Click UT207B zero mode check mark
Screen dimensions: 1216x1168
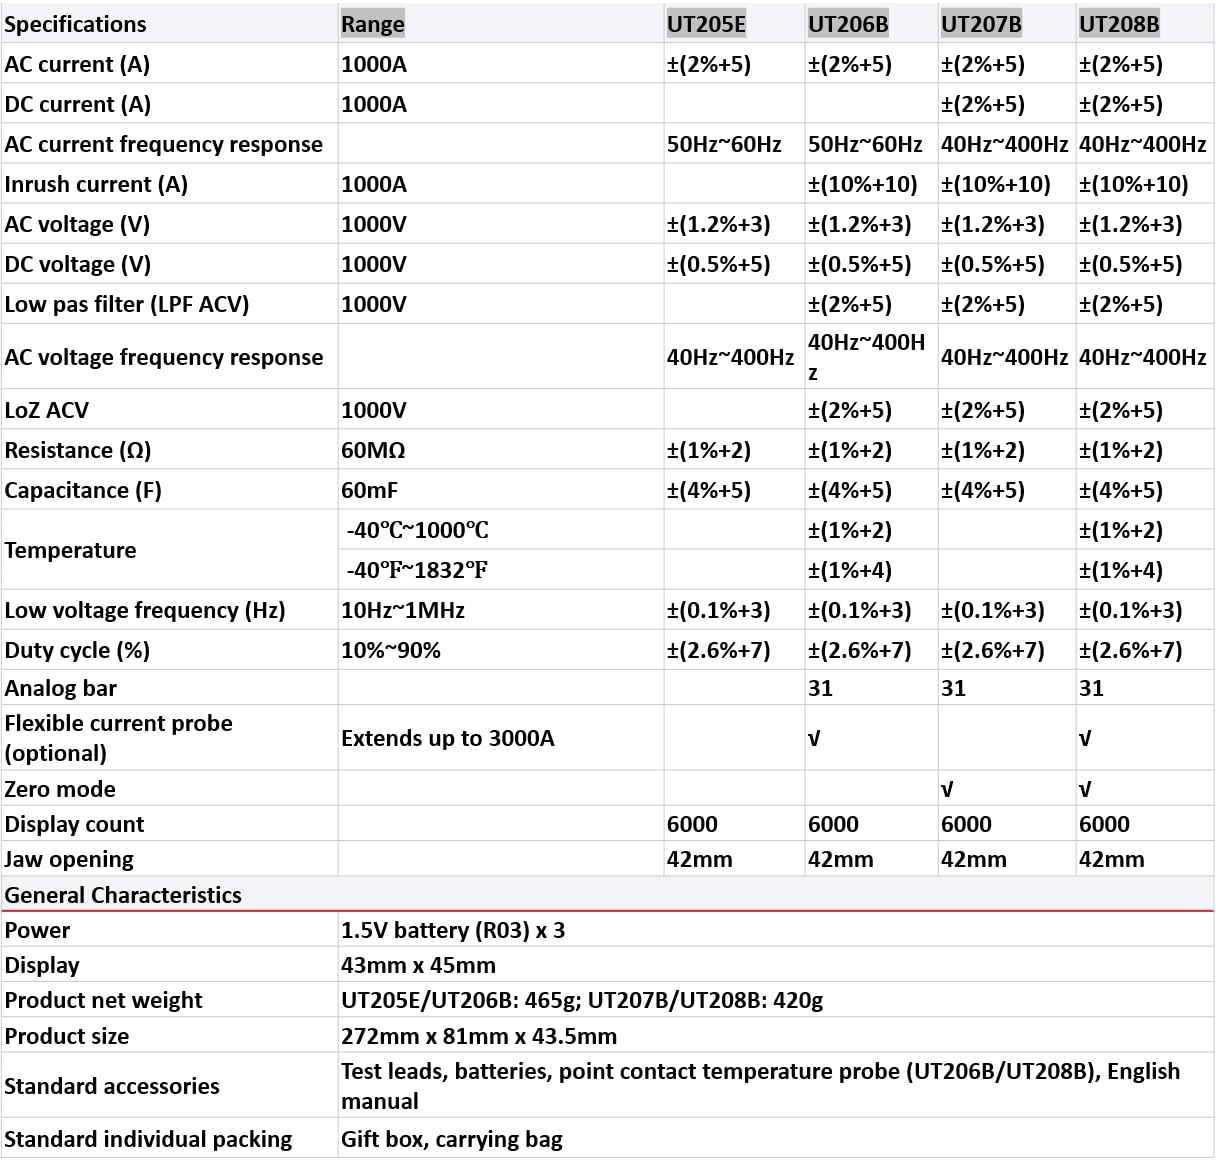[x=947, y=789]
